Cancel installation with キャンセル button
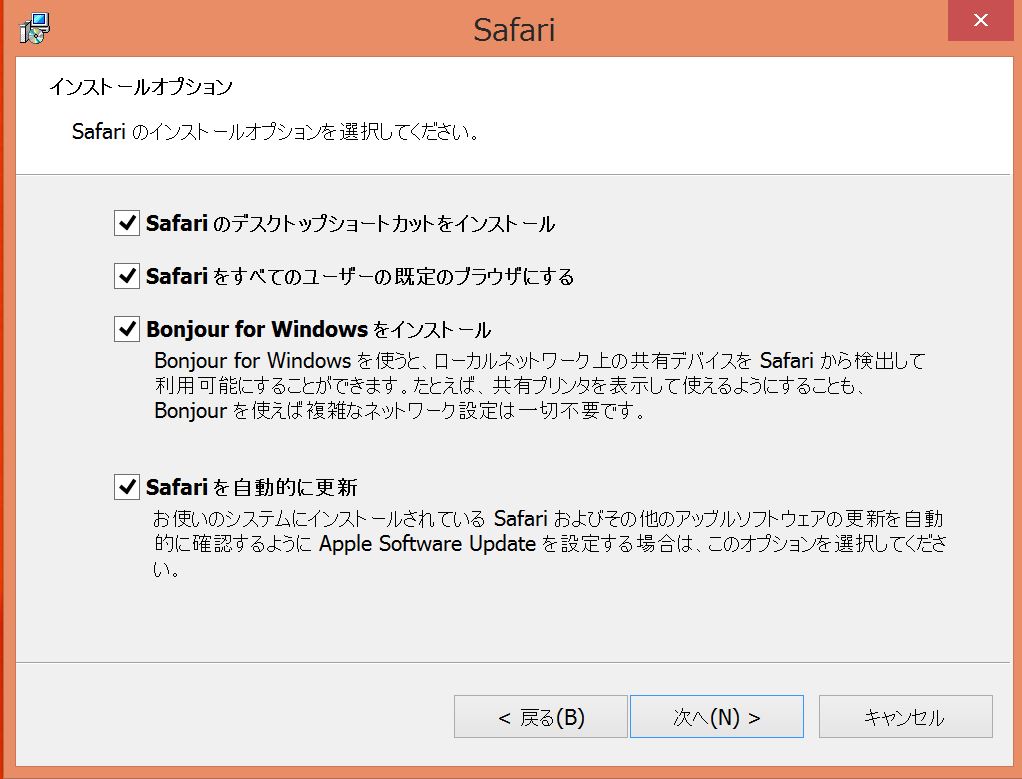This screenshot has height=779, width=1022. 905,717
